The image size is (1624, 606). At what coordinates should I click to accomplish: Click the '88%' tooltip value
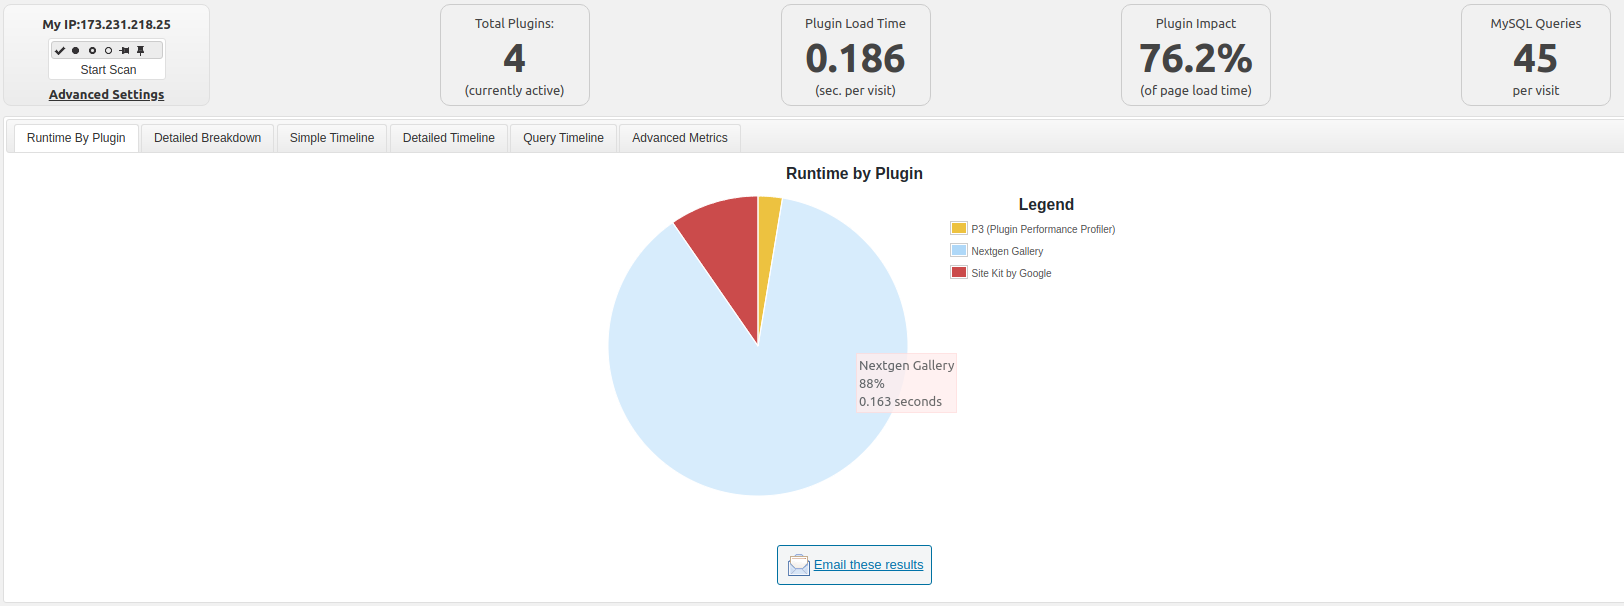[x=871, y=383]
